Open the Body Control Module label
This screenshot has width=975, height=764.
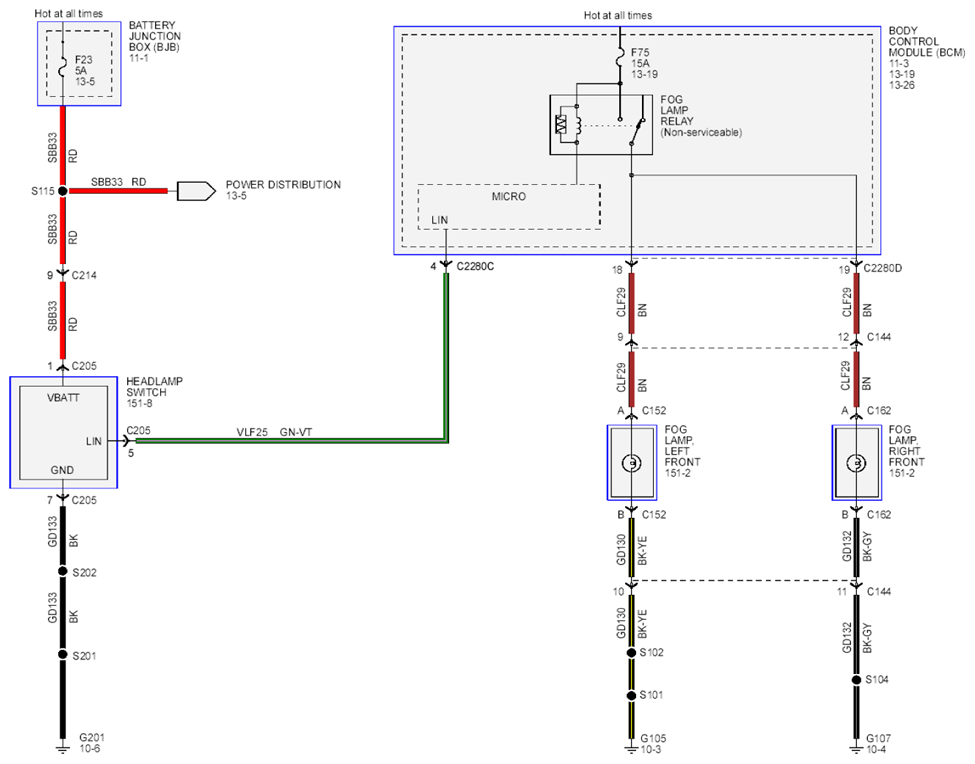926,42
